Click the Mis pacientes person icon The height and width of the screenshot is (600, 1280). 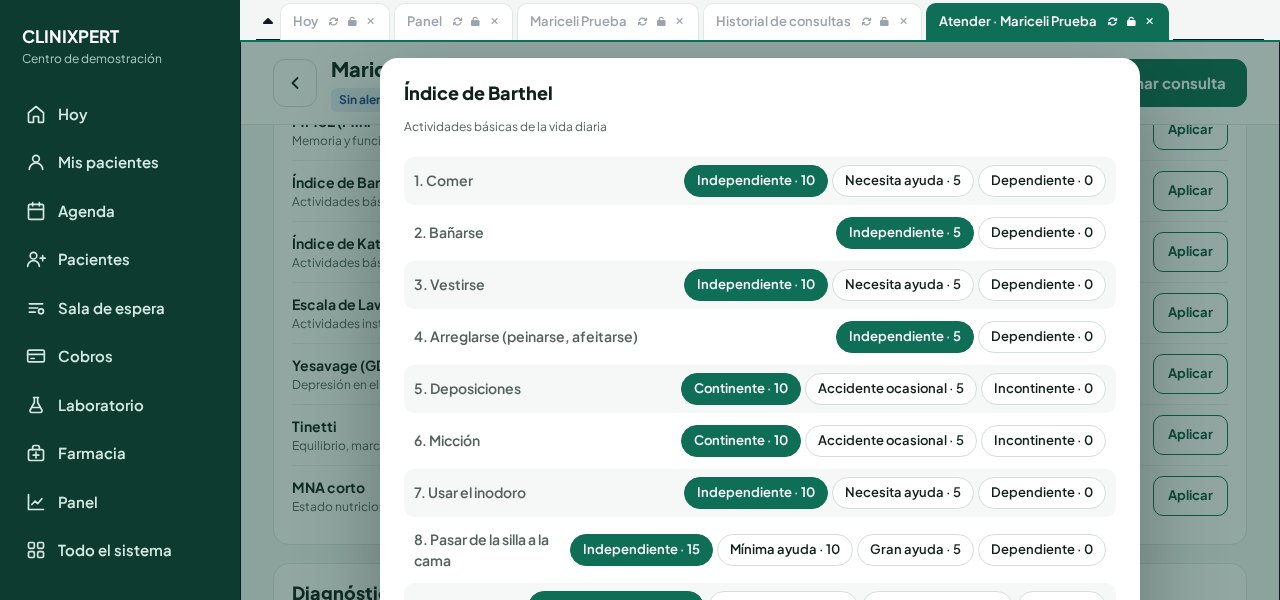pyautogui.click(x=36, y=162)
